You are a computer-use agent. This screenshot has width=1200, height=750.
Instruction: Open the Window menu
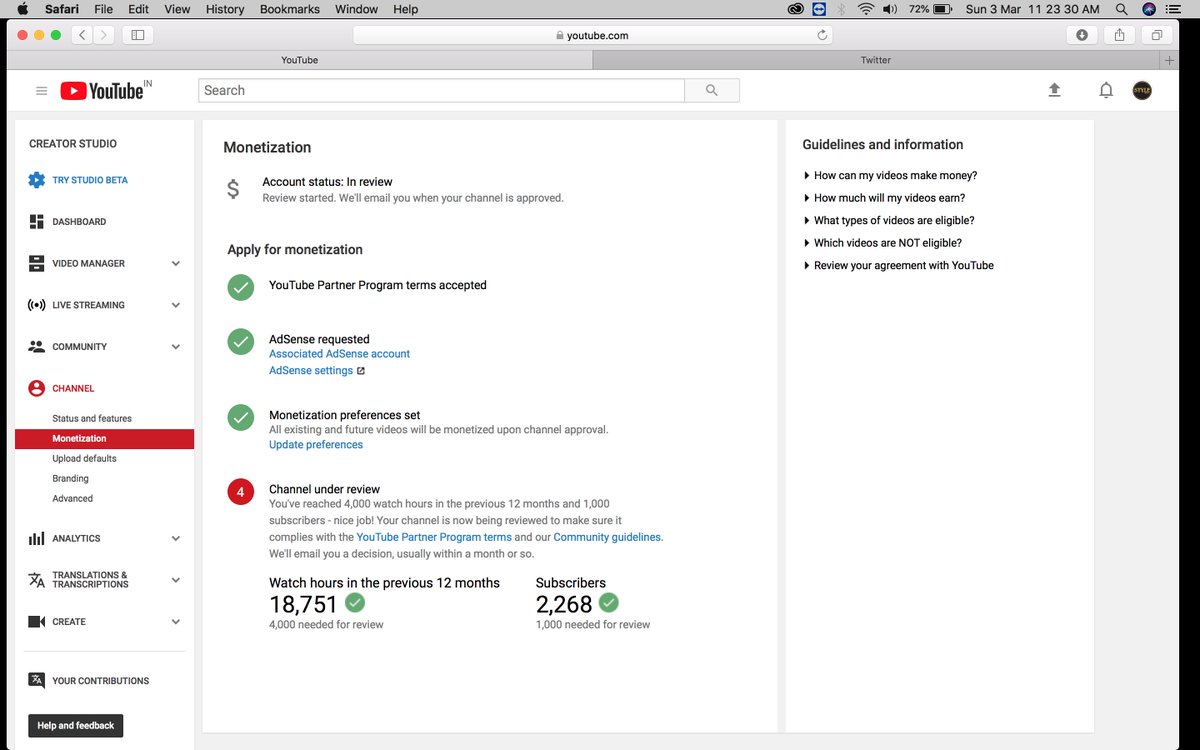[356, 9]
